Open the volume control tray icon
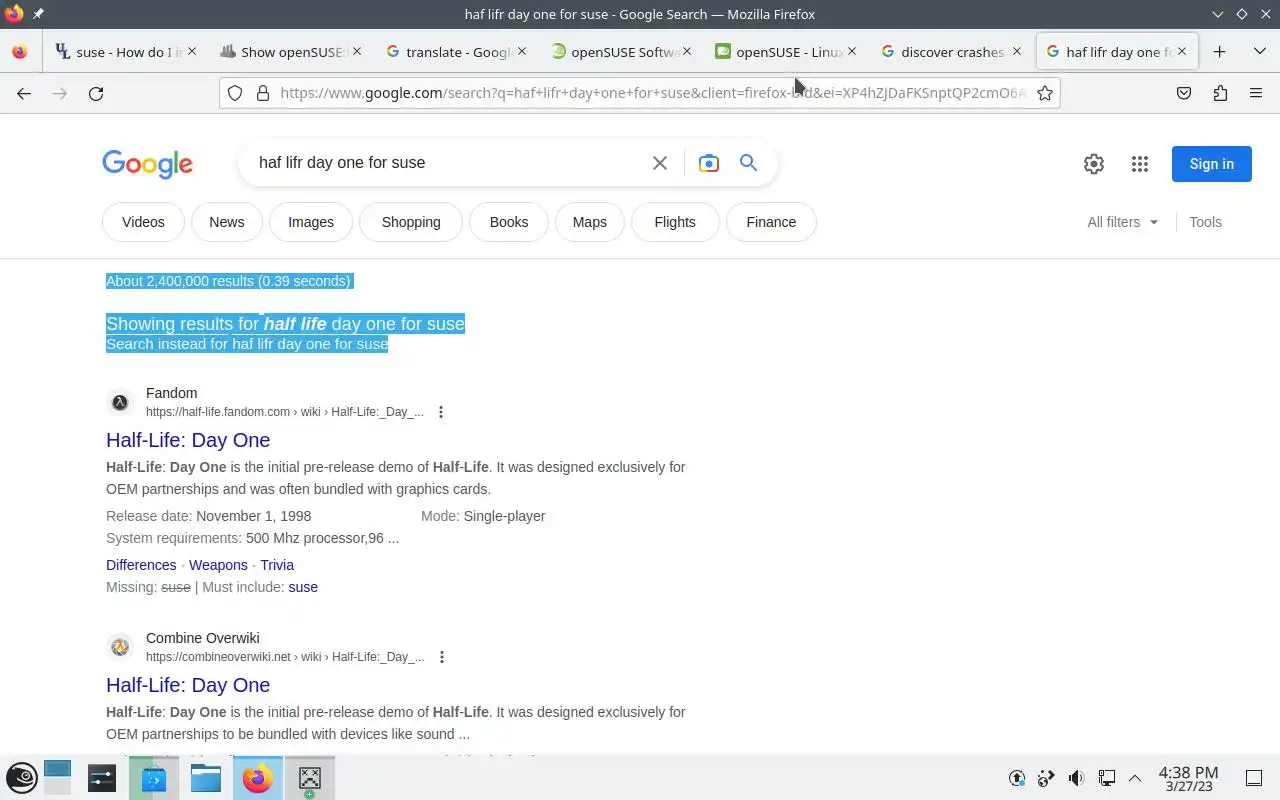Viewport: 1280px width, 800px height. coord(1076,778)
